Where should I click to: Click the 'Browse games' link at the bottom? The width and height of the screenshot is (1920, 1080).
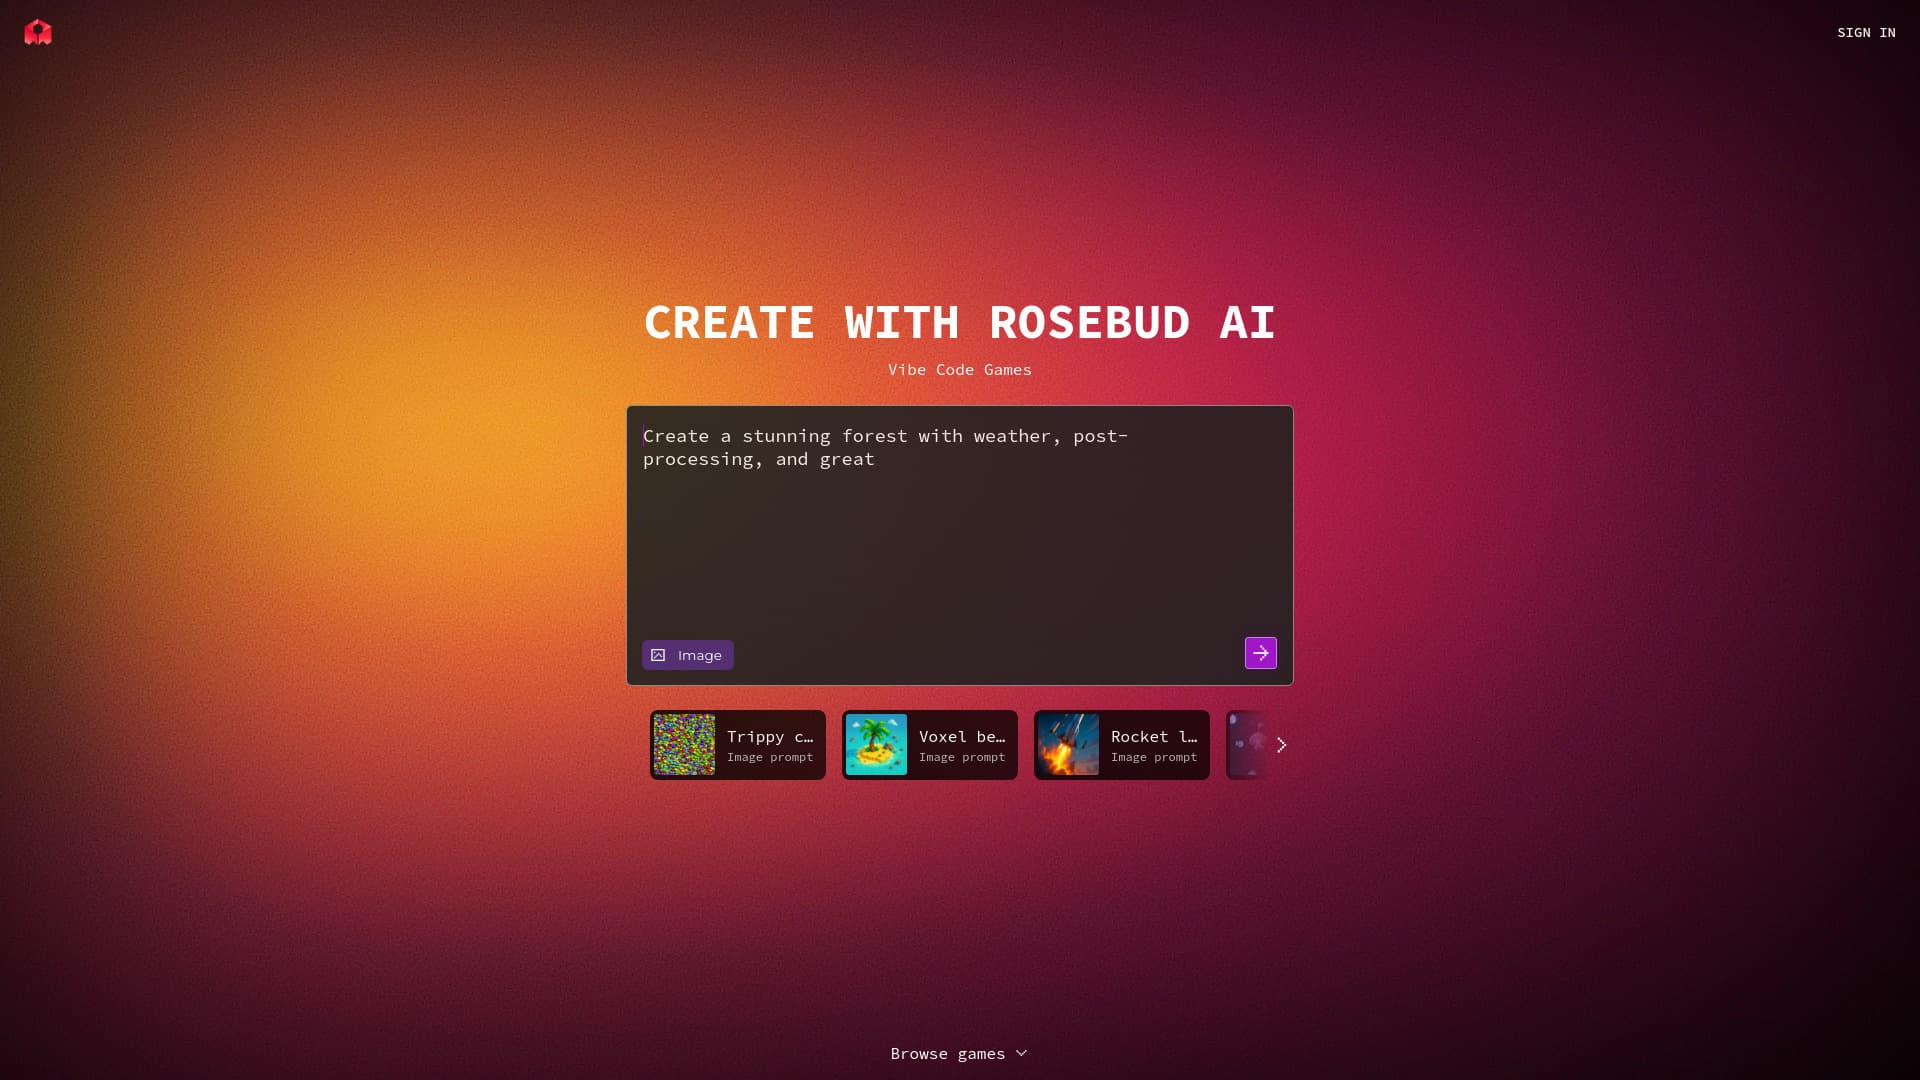948,1053
